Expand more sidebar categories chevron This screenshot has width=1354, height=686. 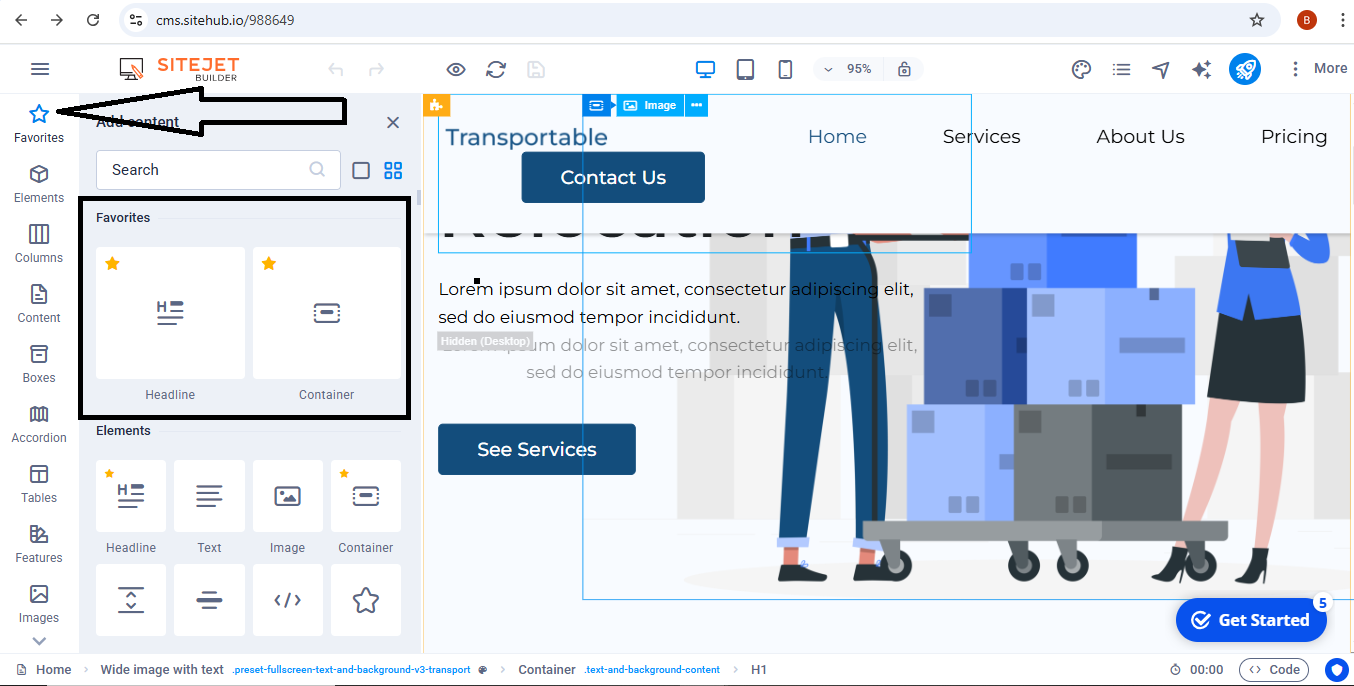click(39, 641)
